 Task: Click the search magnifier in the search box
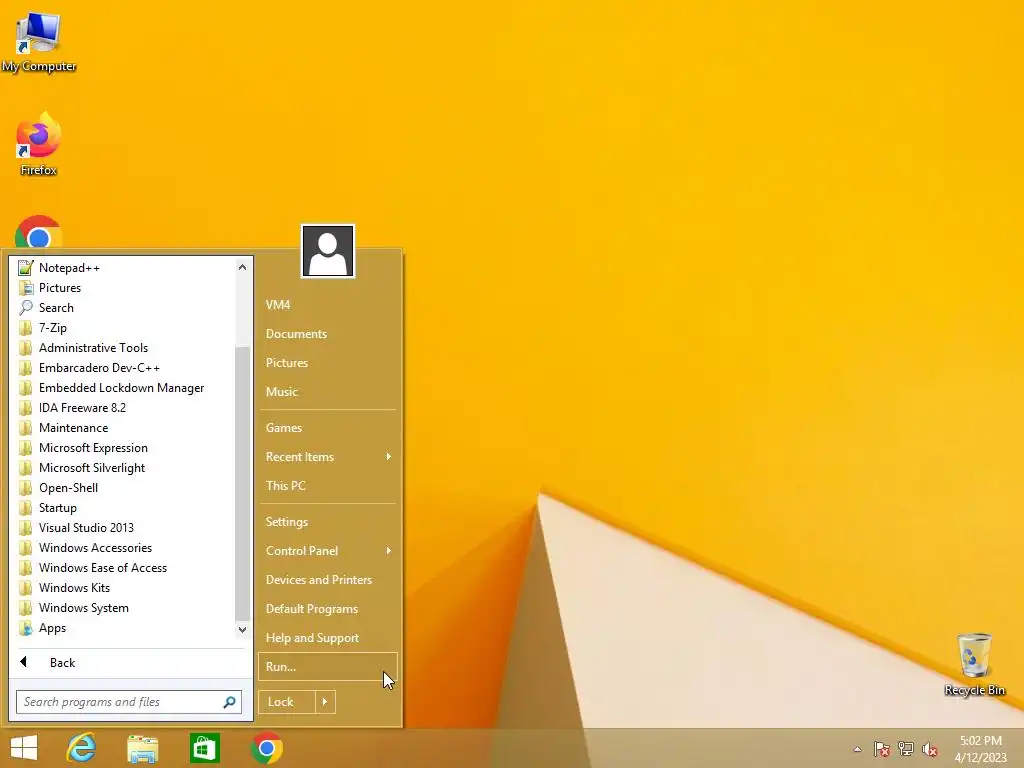click(x=229, y=702)
